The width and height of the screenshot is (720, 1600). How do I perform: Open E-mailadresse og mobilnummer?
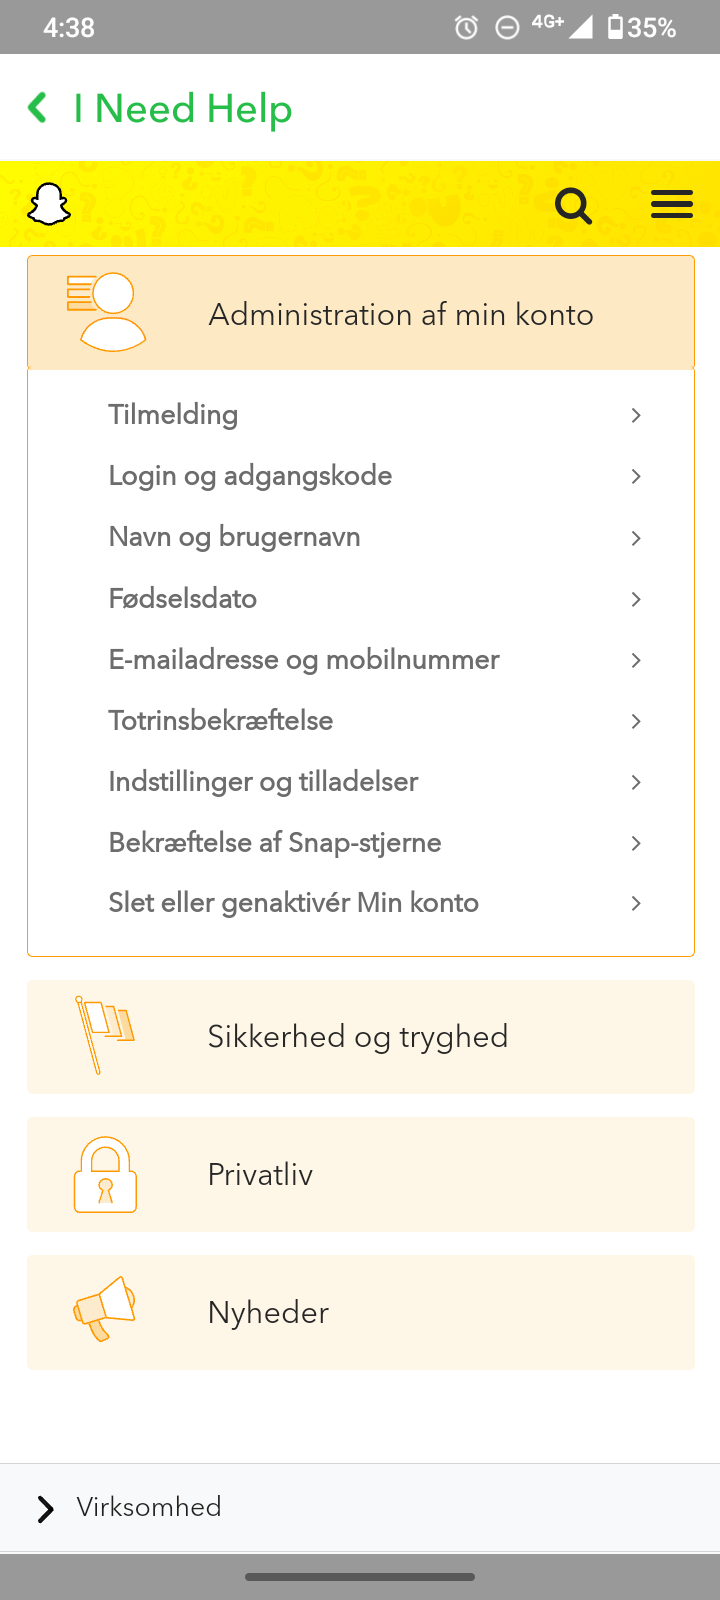click(304, 660)
